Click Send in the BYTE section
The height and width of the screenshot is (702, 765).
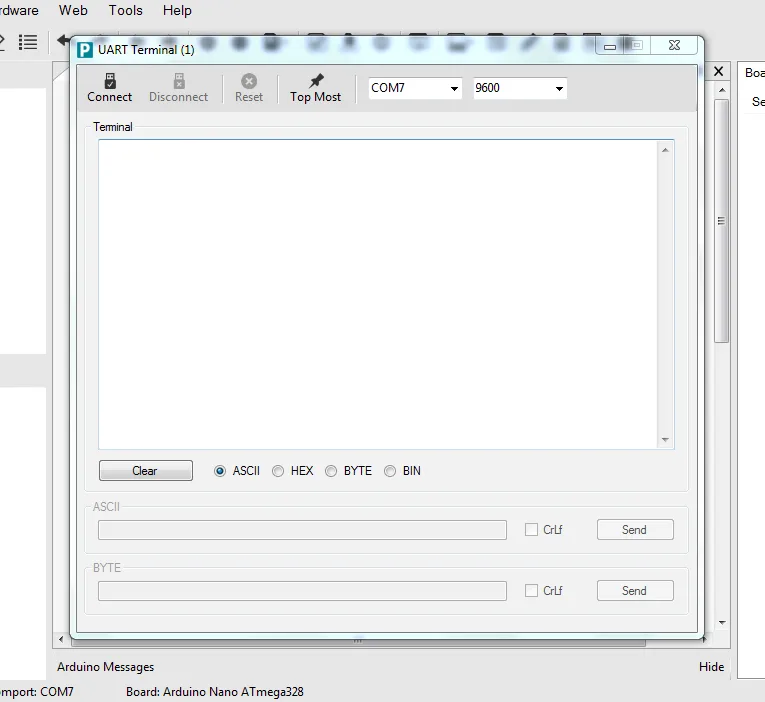[x=635, y=591]
